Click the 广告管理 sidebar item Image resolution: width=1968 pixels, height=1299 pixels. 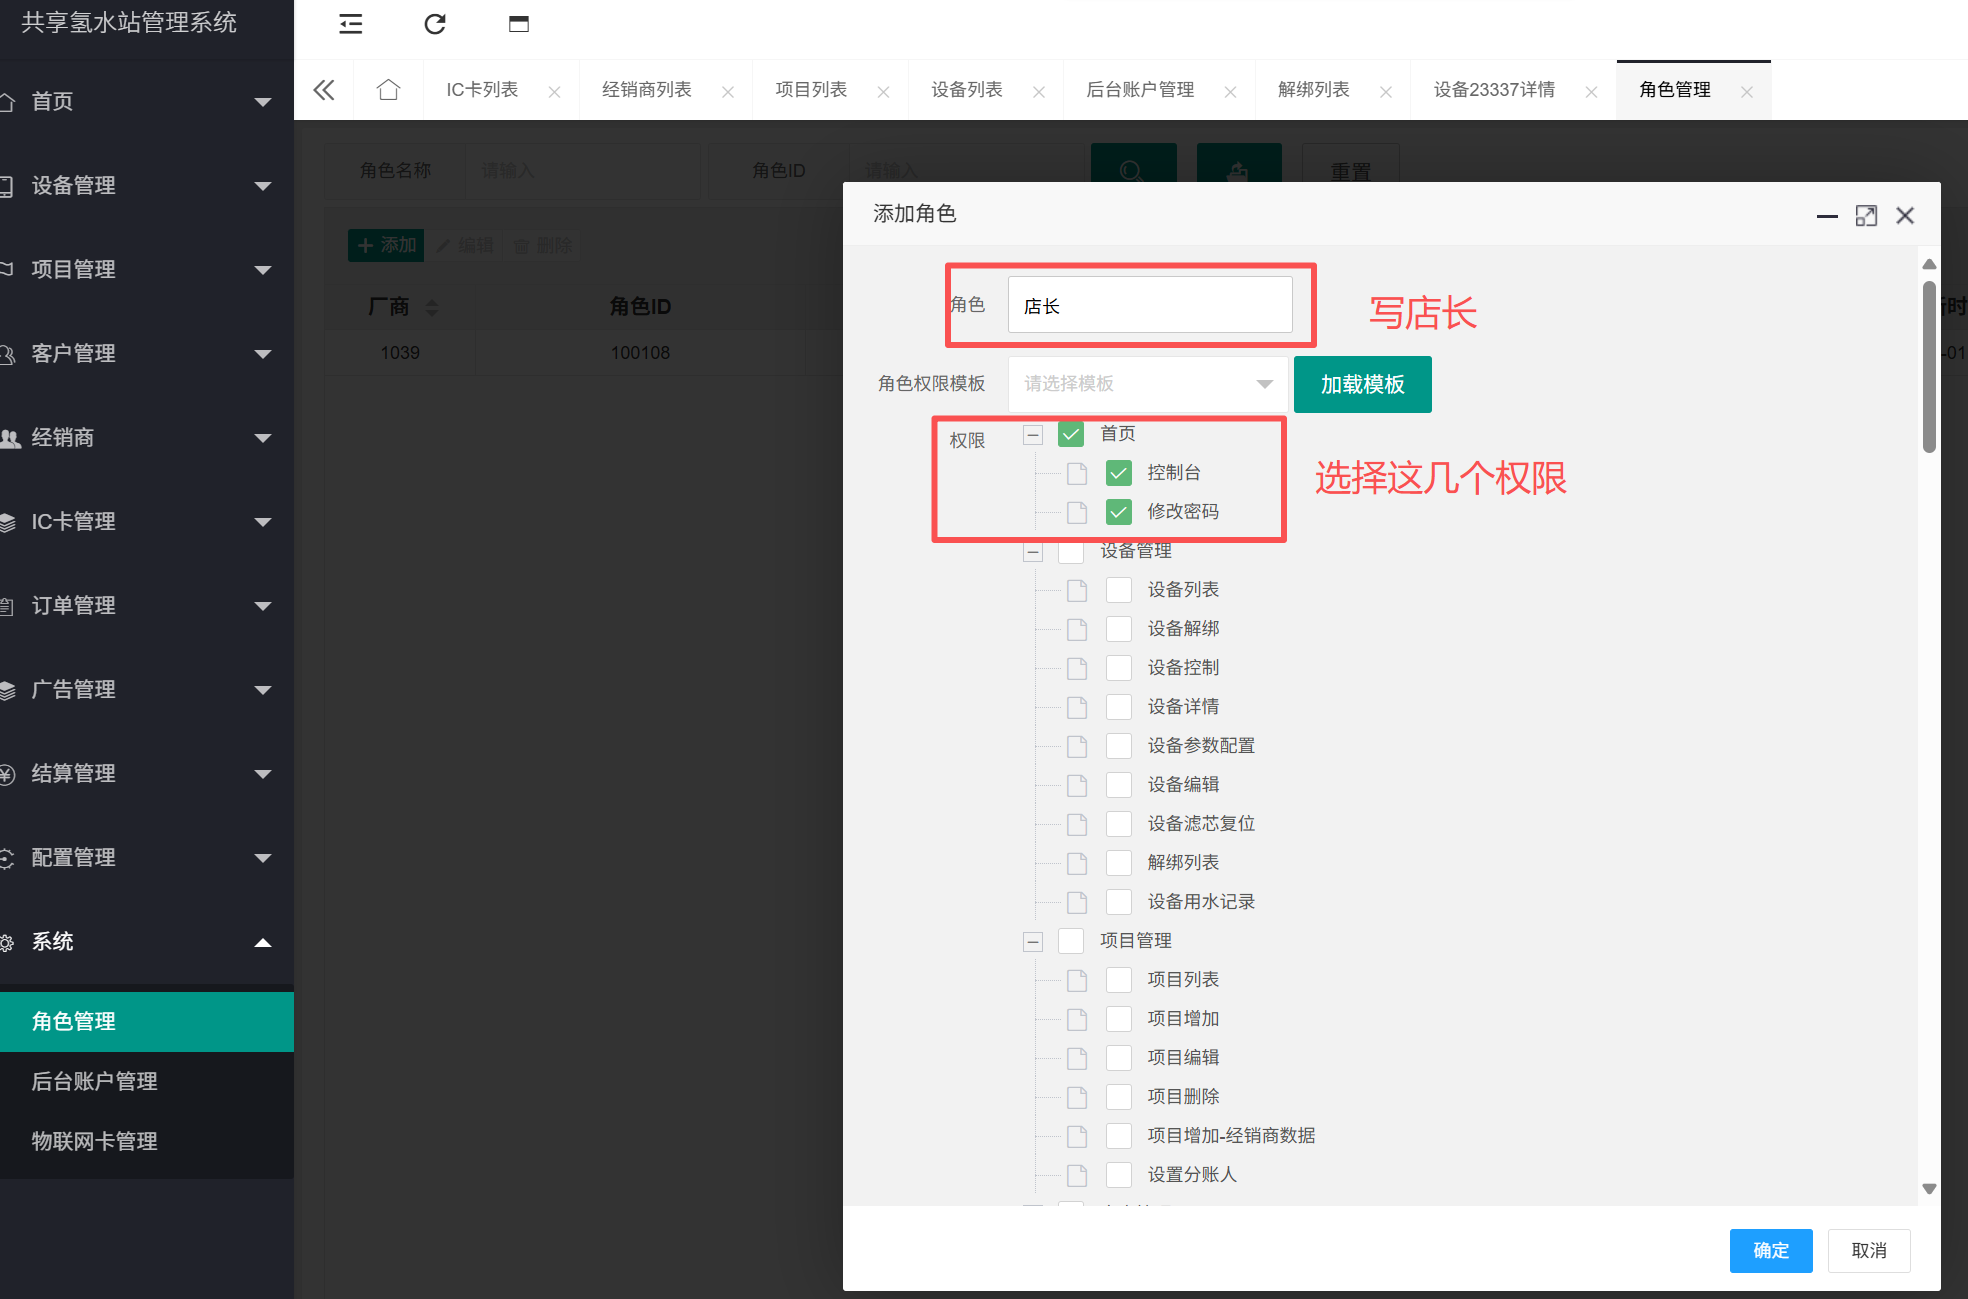pyautogui.click(x=147, y=690)
